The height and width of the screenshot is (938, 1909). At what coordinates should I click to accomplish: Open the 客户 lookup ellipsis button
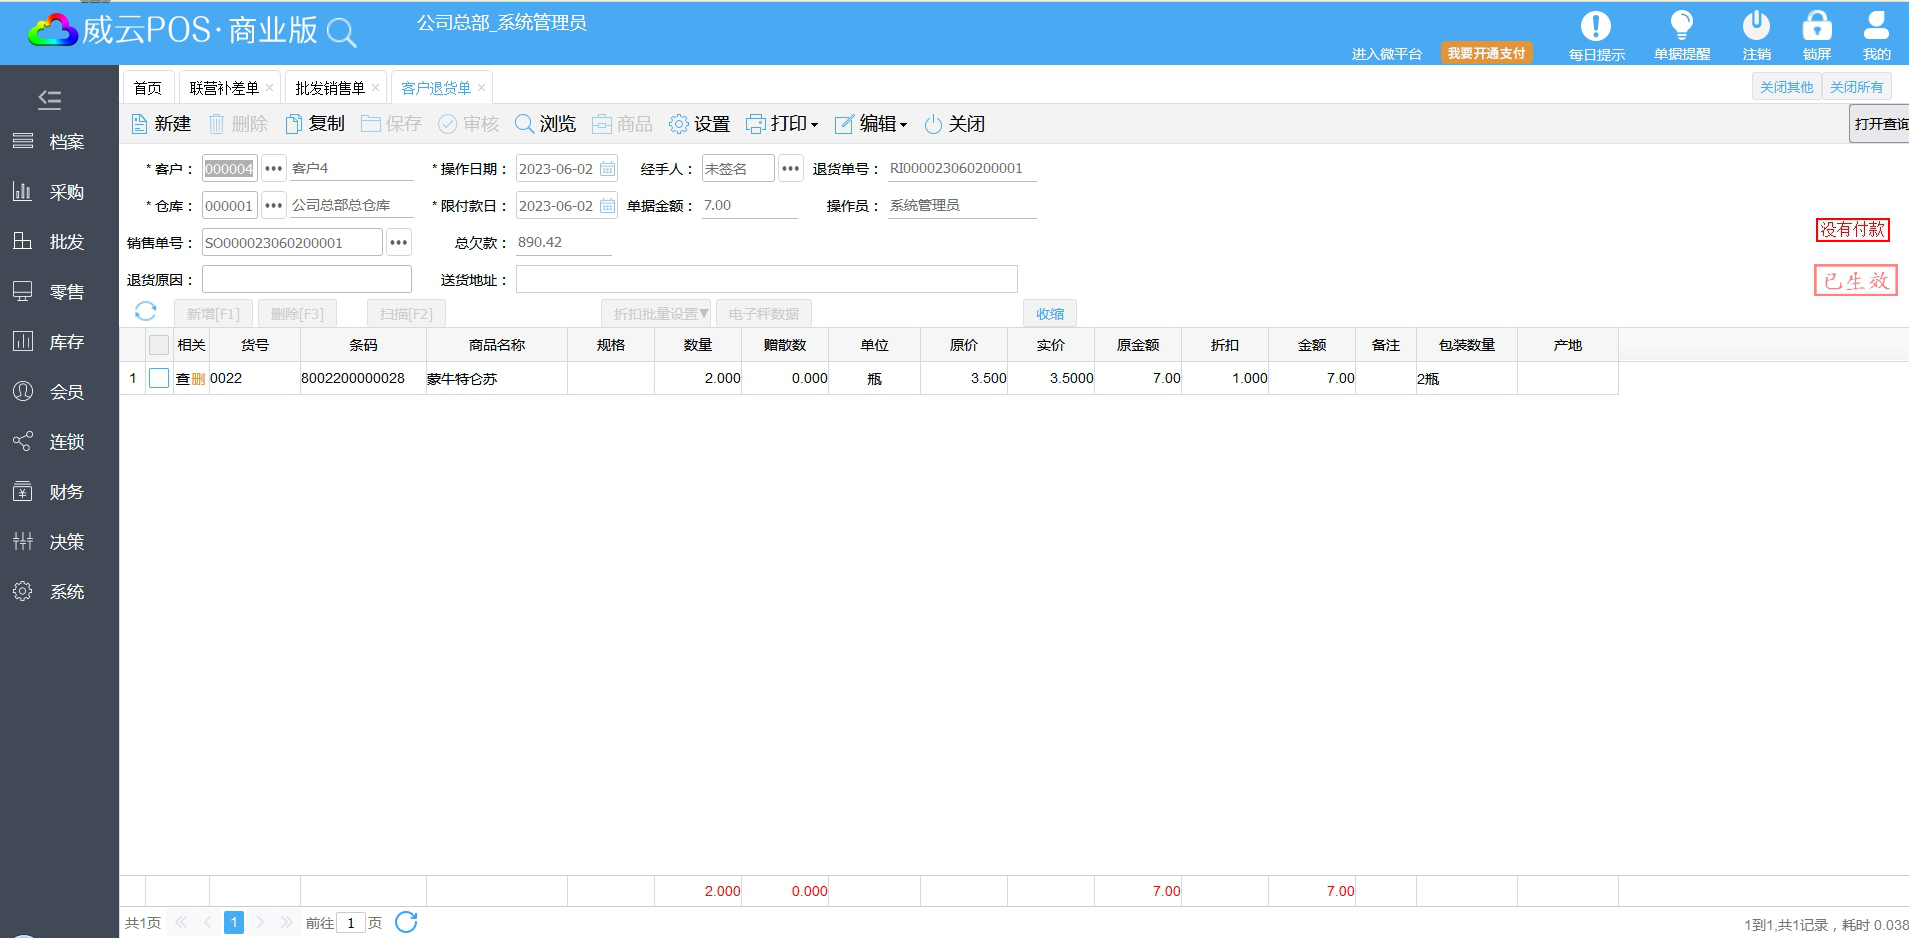273,169
